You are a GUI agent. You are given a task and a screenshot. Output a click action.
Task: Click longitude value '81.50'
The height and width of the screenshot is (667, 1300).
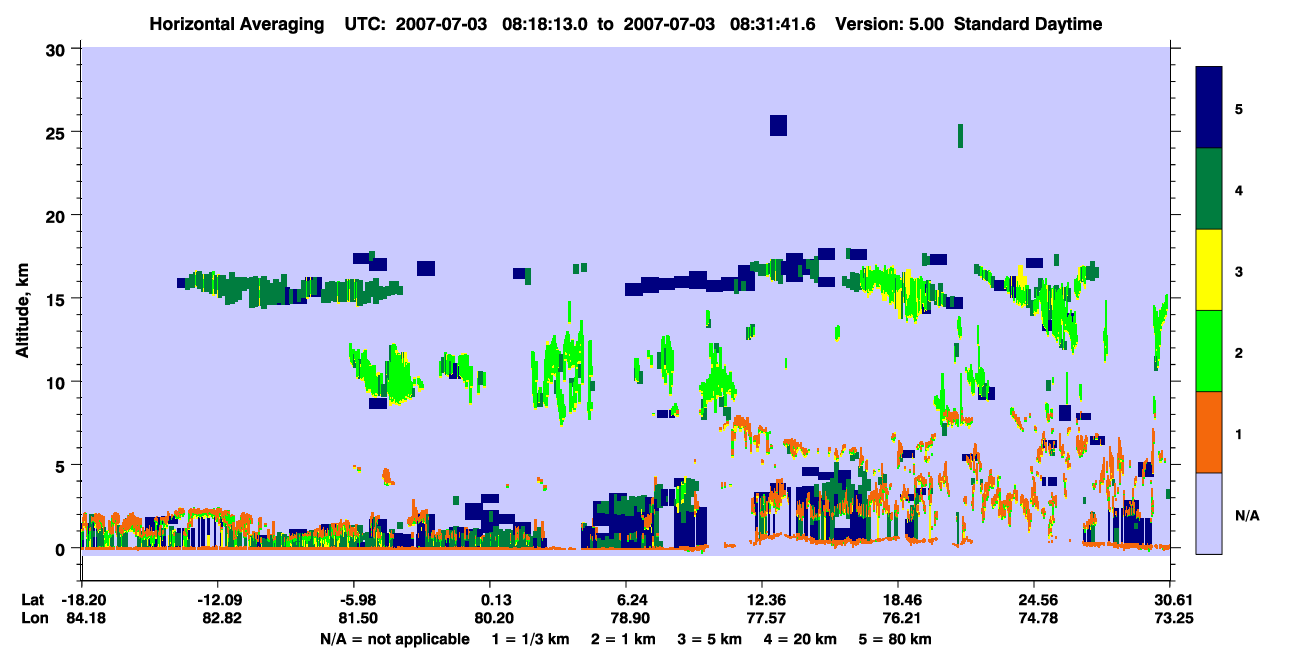(355, 619)
